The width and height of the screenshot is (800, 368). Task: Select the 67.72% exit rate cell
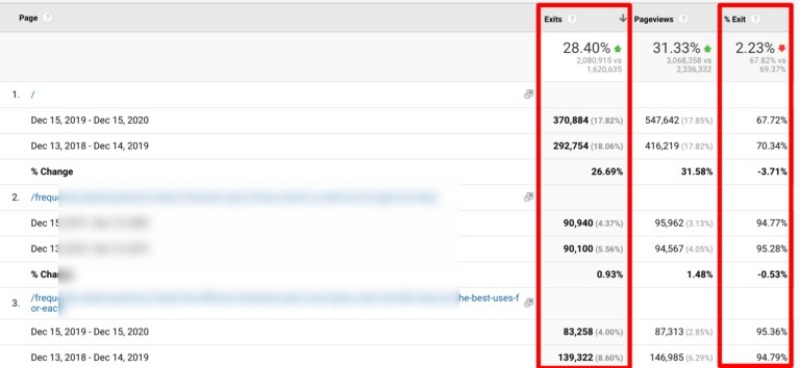click(x=771, y=120)
